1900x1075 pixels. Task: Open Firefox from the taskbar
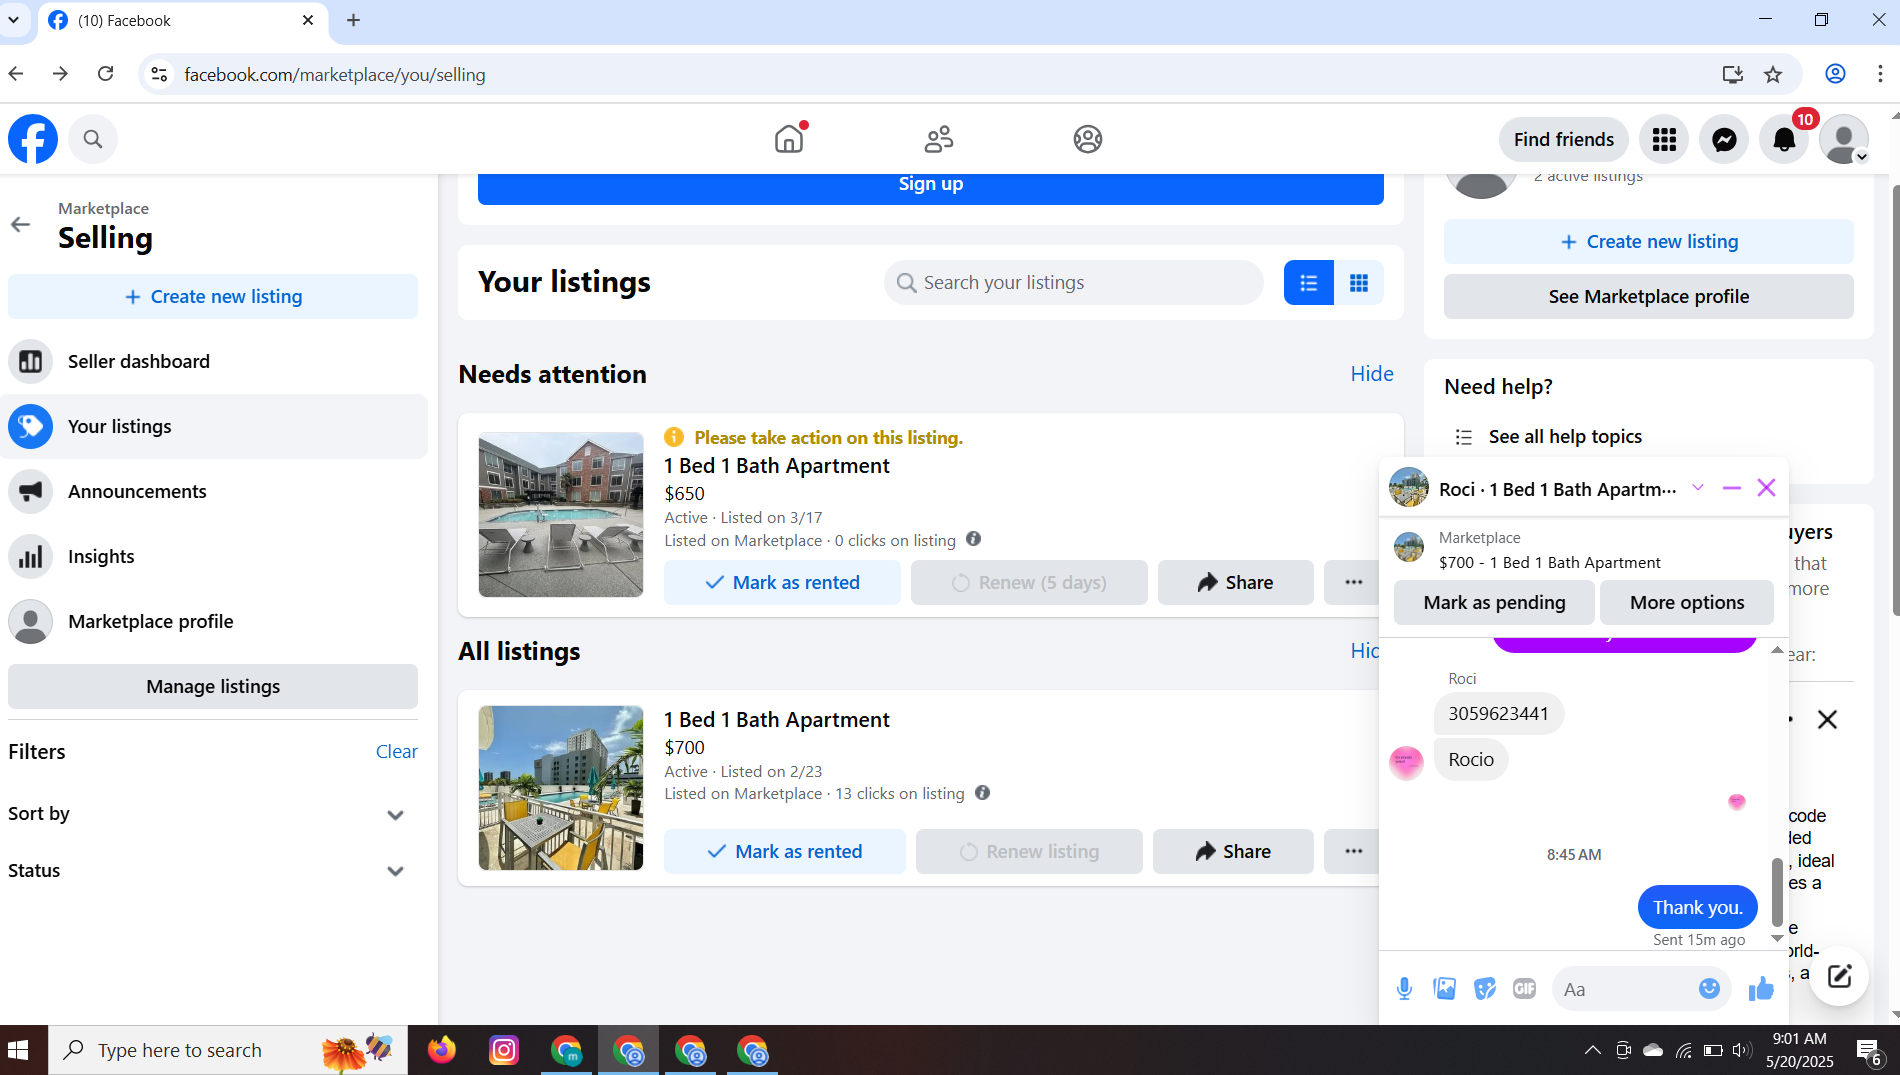tap(442, 1050)
